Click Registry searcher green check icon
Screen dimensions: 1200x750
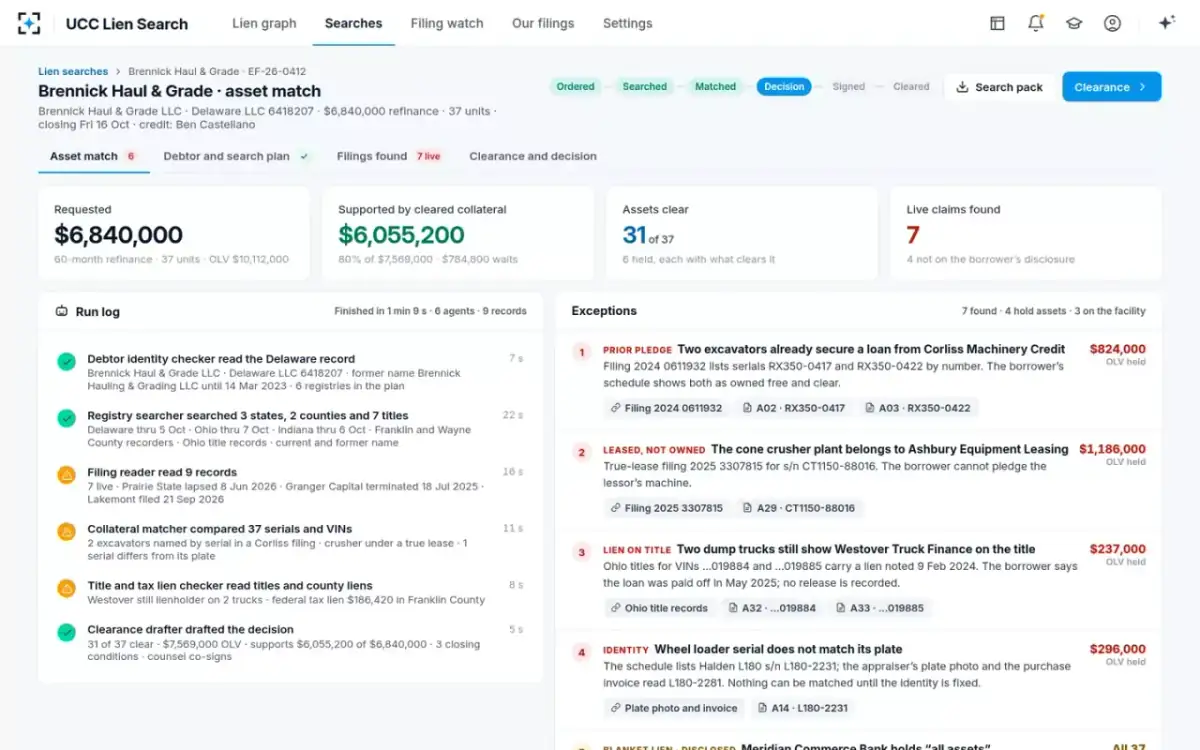[66, 418]
